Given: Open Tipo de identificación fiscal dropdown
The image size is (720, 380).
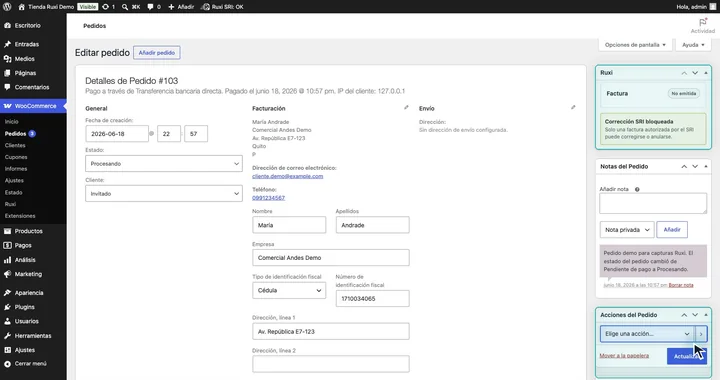Looking at the screenshot, I should tap(289, 291).
